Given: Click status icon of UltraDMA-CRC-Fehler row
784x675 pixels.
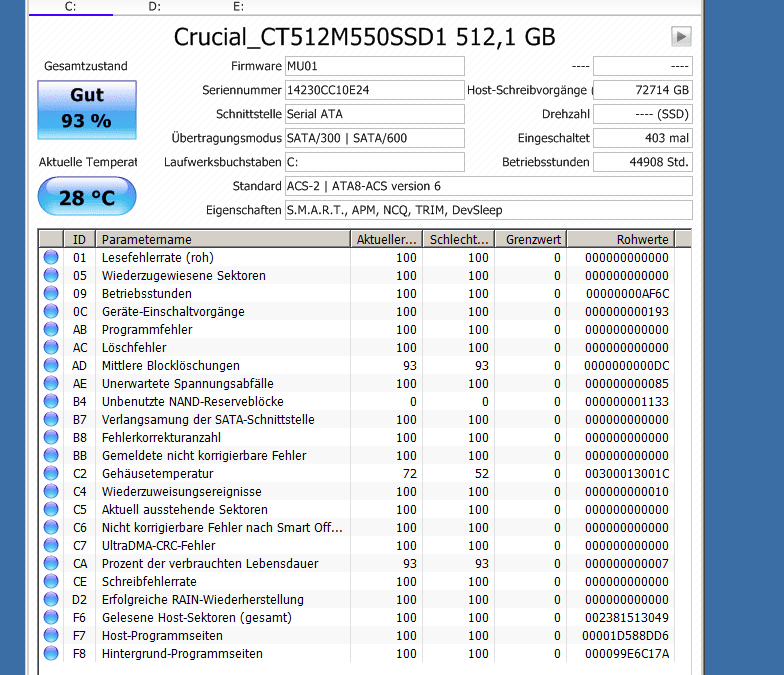Looking at the screenshot, I should pos(51,545).
